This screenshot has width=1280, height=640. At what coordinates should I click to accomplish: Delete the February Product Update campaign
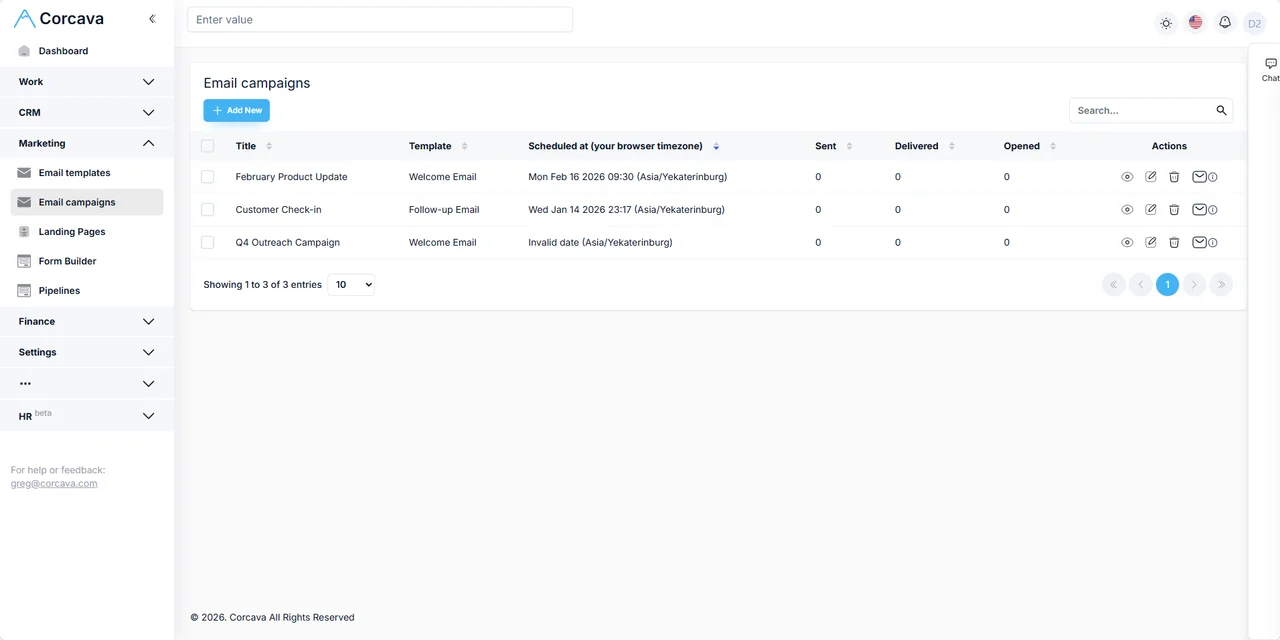tap(1174, 177)
